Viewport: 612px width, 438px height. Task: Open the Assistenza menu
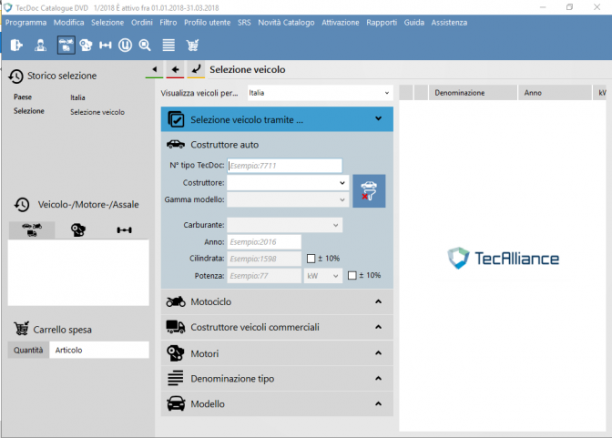[449, 23]
